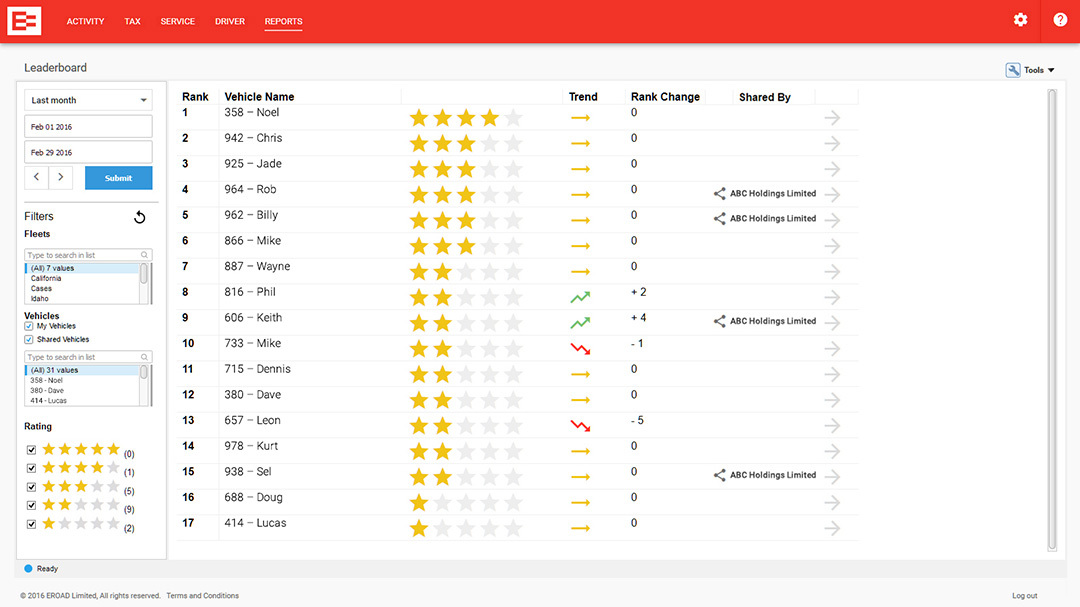Expand the Tools dropdown menu

coord(1030,70)
